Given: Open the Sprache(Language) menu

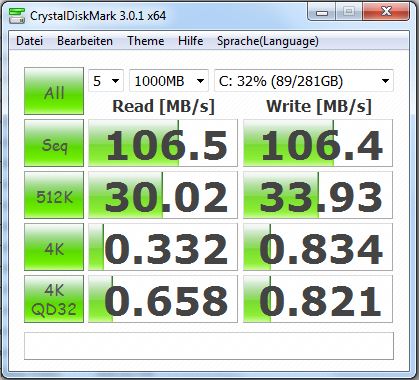Looking at the screenshot, I should pyautogui.click(x=268, y=41).
